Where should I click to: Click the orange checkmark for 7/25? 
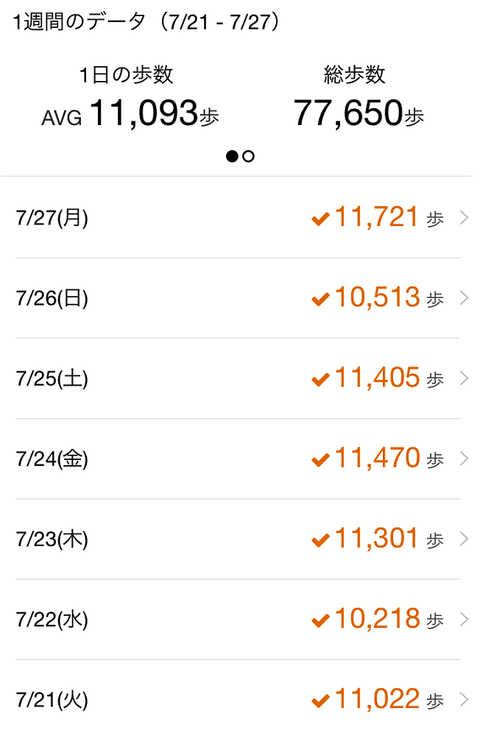(320, 379)
